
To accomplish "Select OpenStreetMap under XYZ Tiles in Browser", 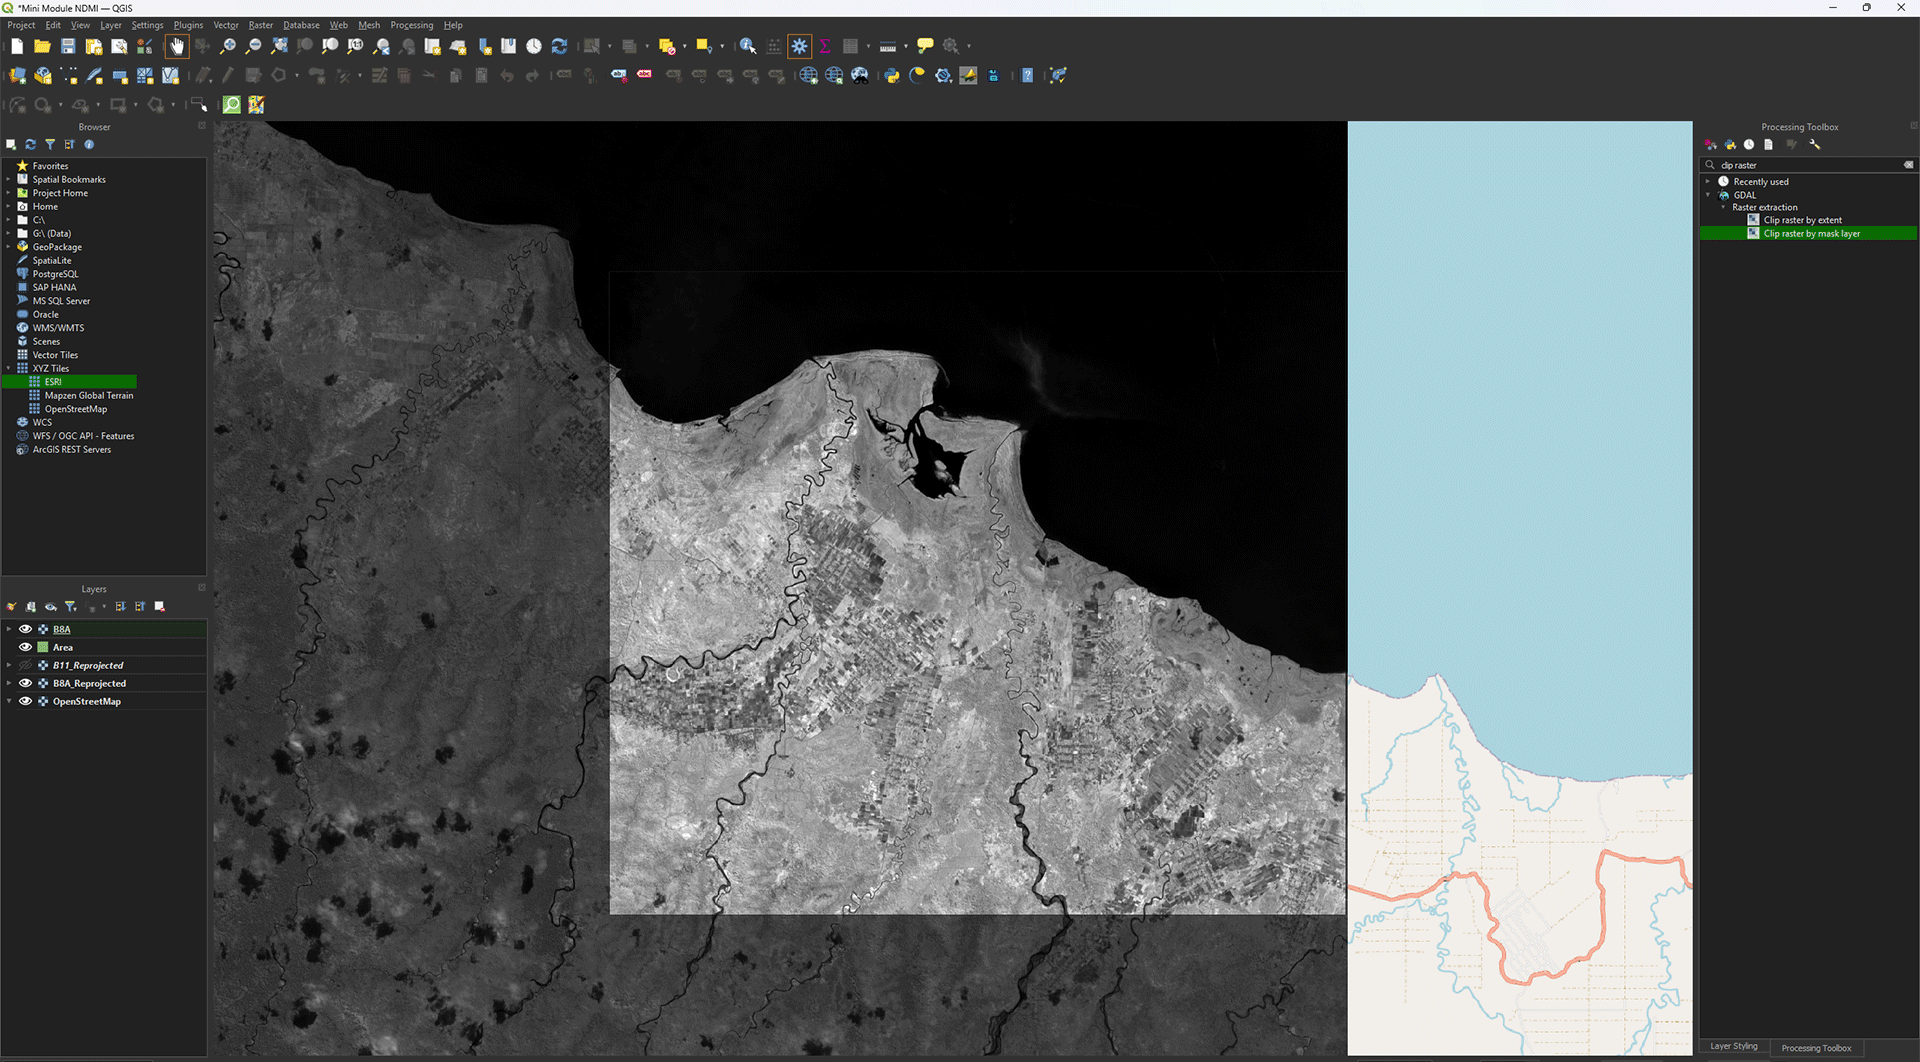I will [x=75, y=409].
